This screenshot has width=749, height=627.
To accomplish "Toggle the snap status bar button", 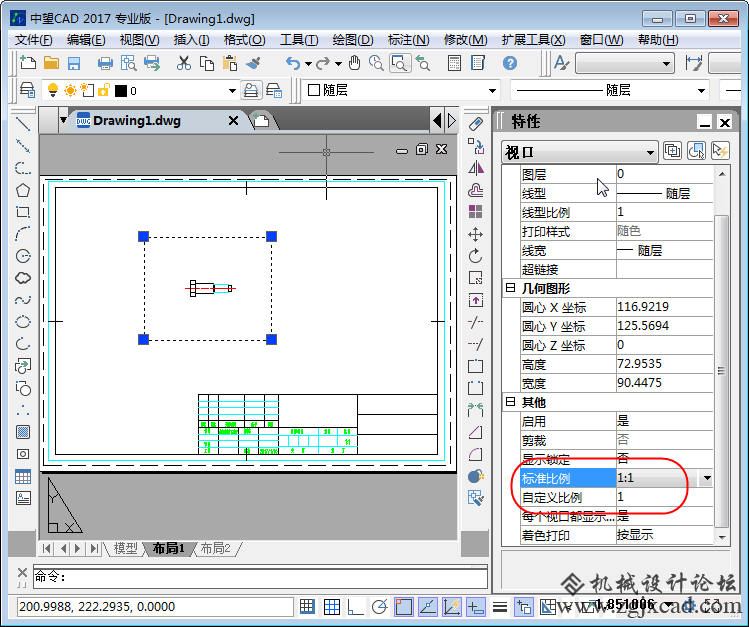I will [307, 606].
